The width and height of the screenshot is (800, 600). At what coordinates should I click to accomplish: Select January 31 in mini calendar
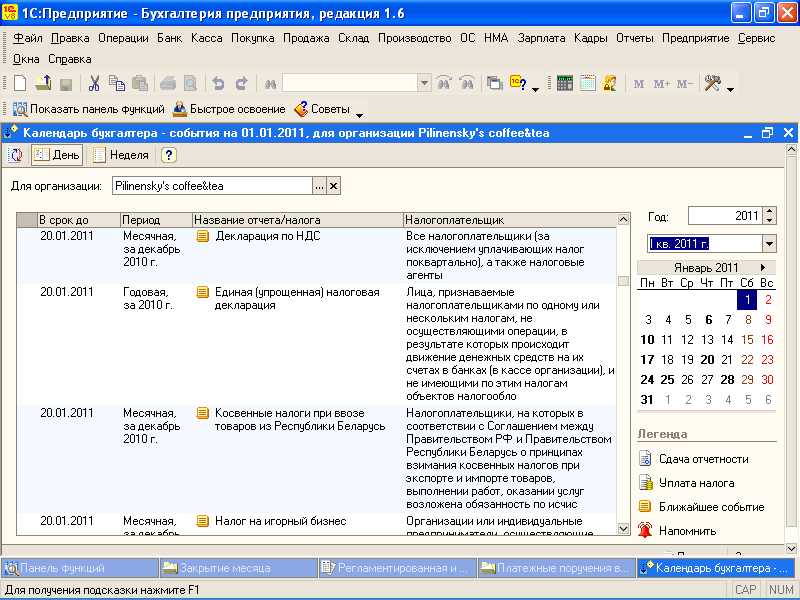[x=647, y=399]
